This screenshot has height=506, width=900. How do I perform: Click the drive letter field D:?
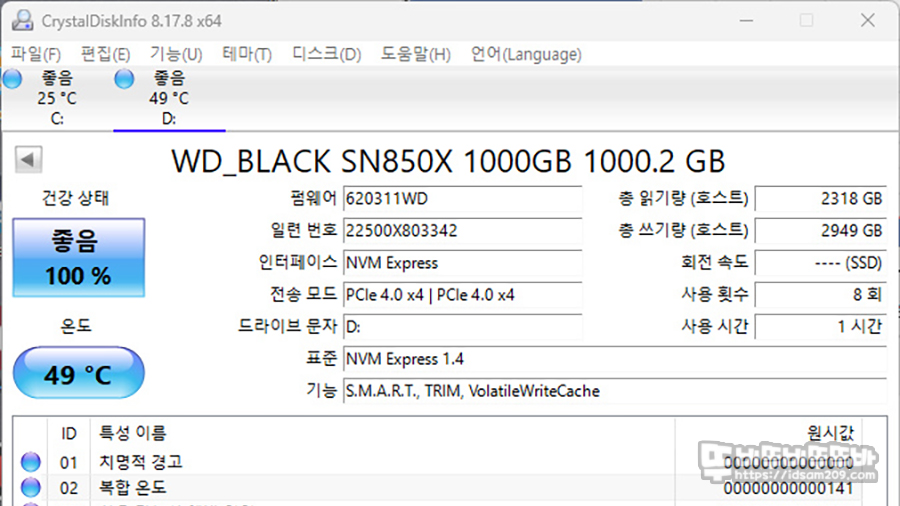(463, 327)
